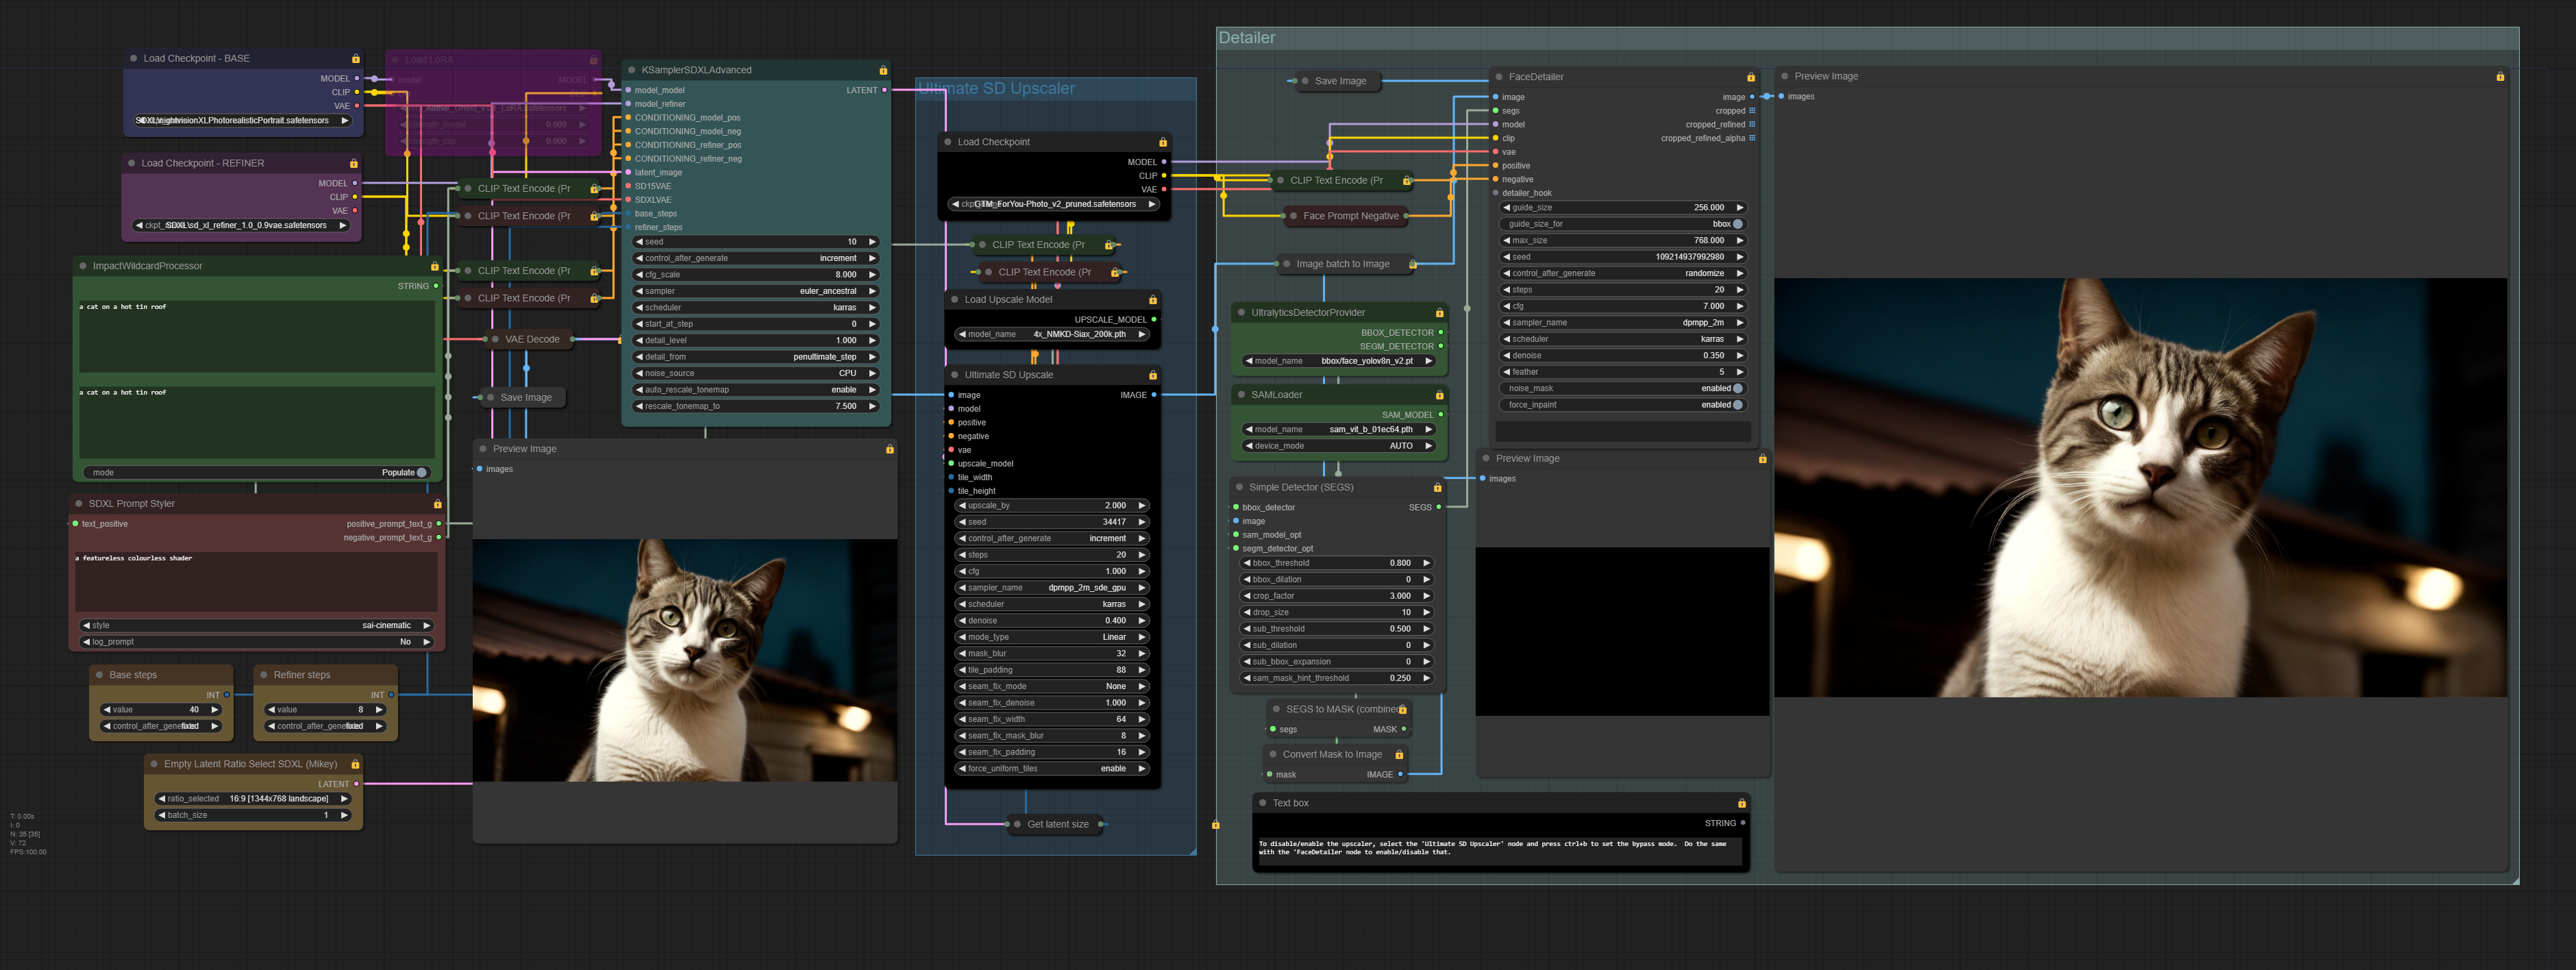The width and height of the screenshot is (2576, 970).
Task: Click the lock icon on Text box node
Action: pos(1741,803)
